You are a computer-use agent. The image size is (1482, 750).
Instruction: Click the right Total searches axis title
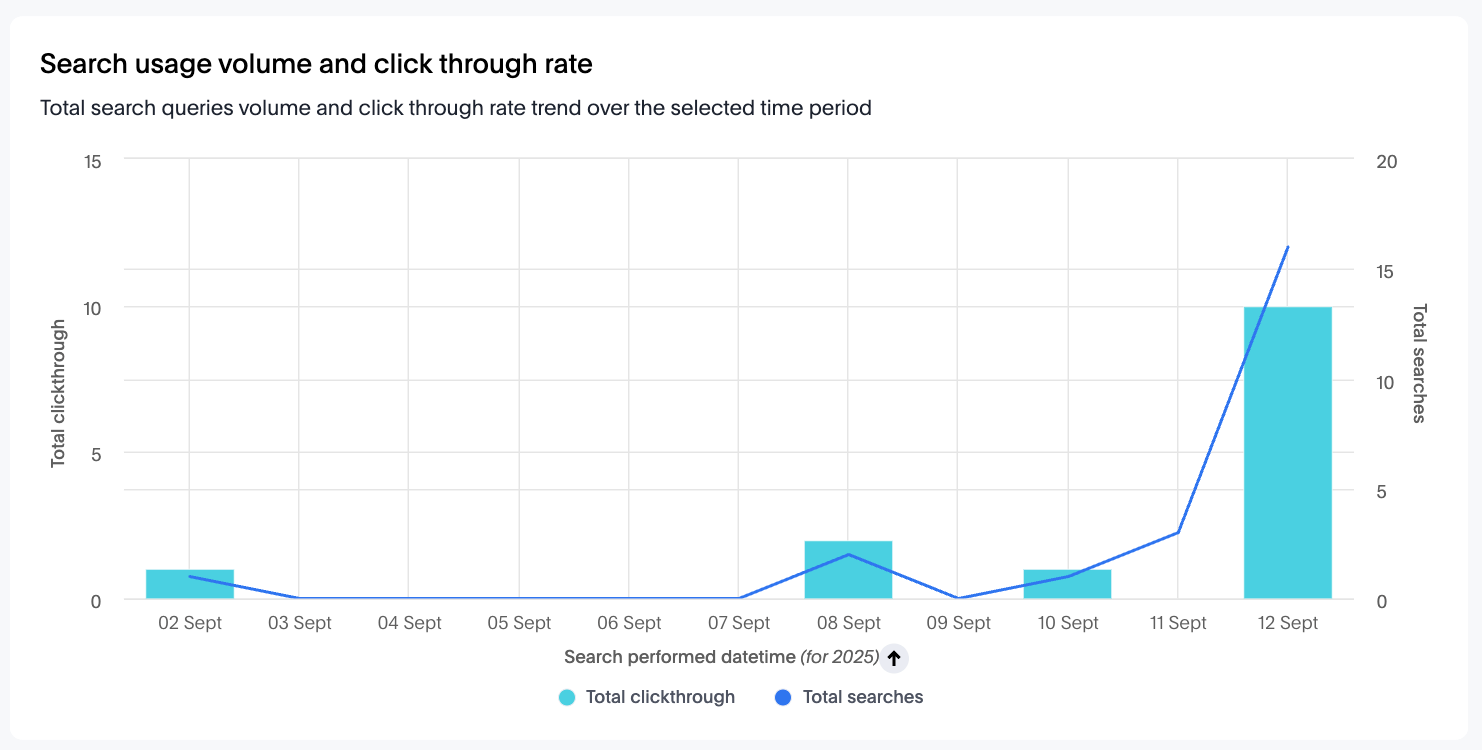[1418, 363]
